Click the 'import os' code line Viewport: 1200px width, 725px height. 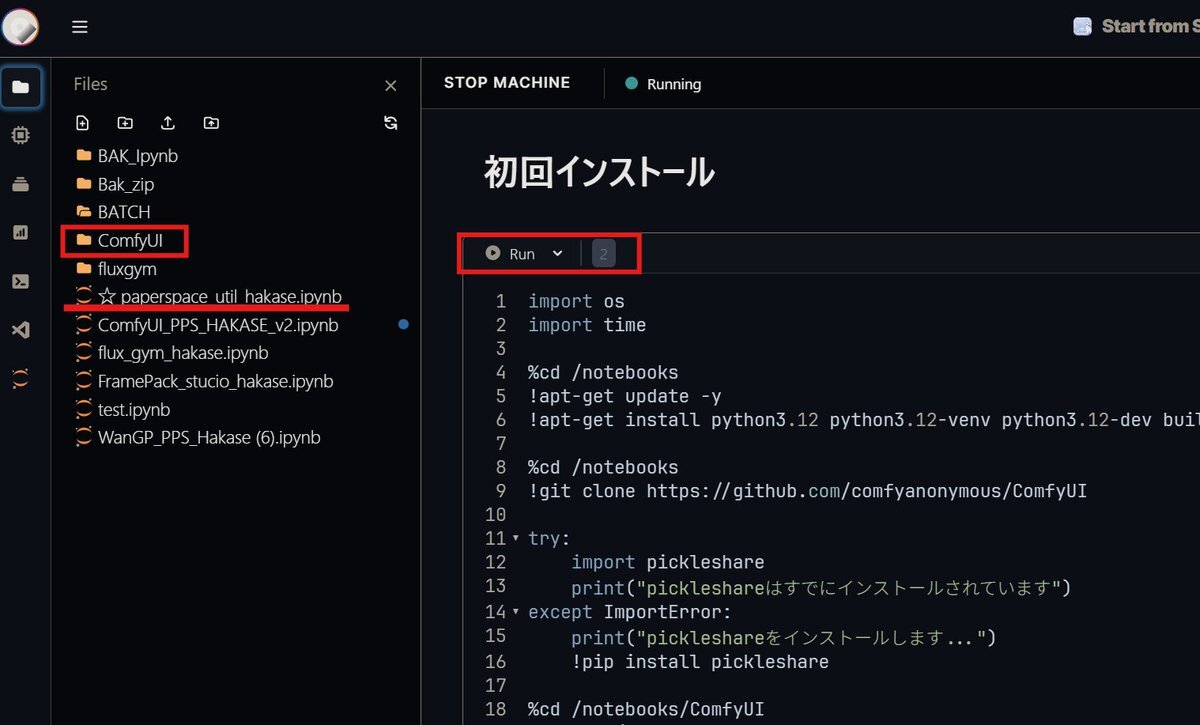pos(576,301)
